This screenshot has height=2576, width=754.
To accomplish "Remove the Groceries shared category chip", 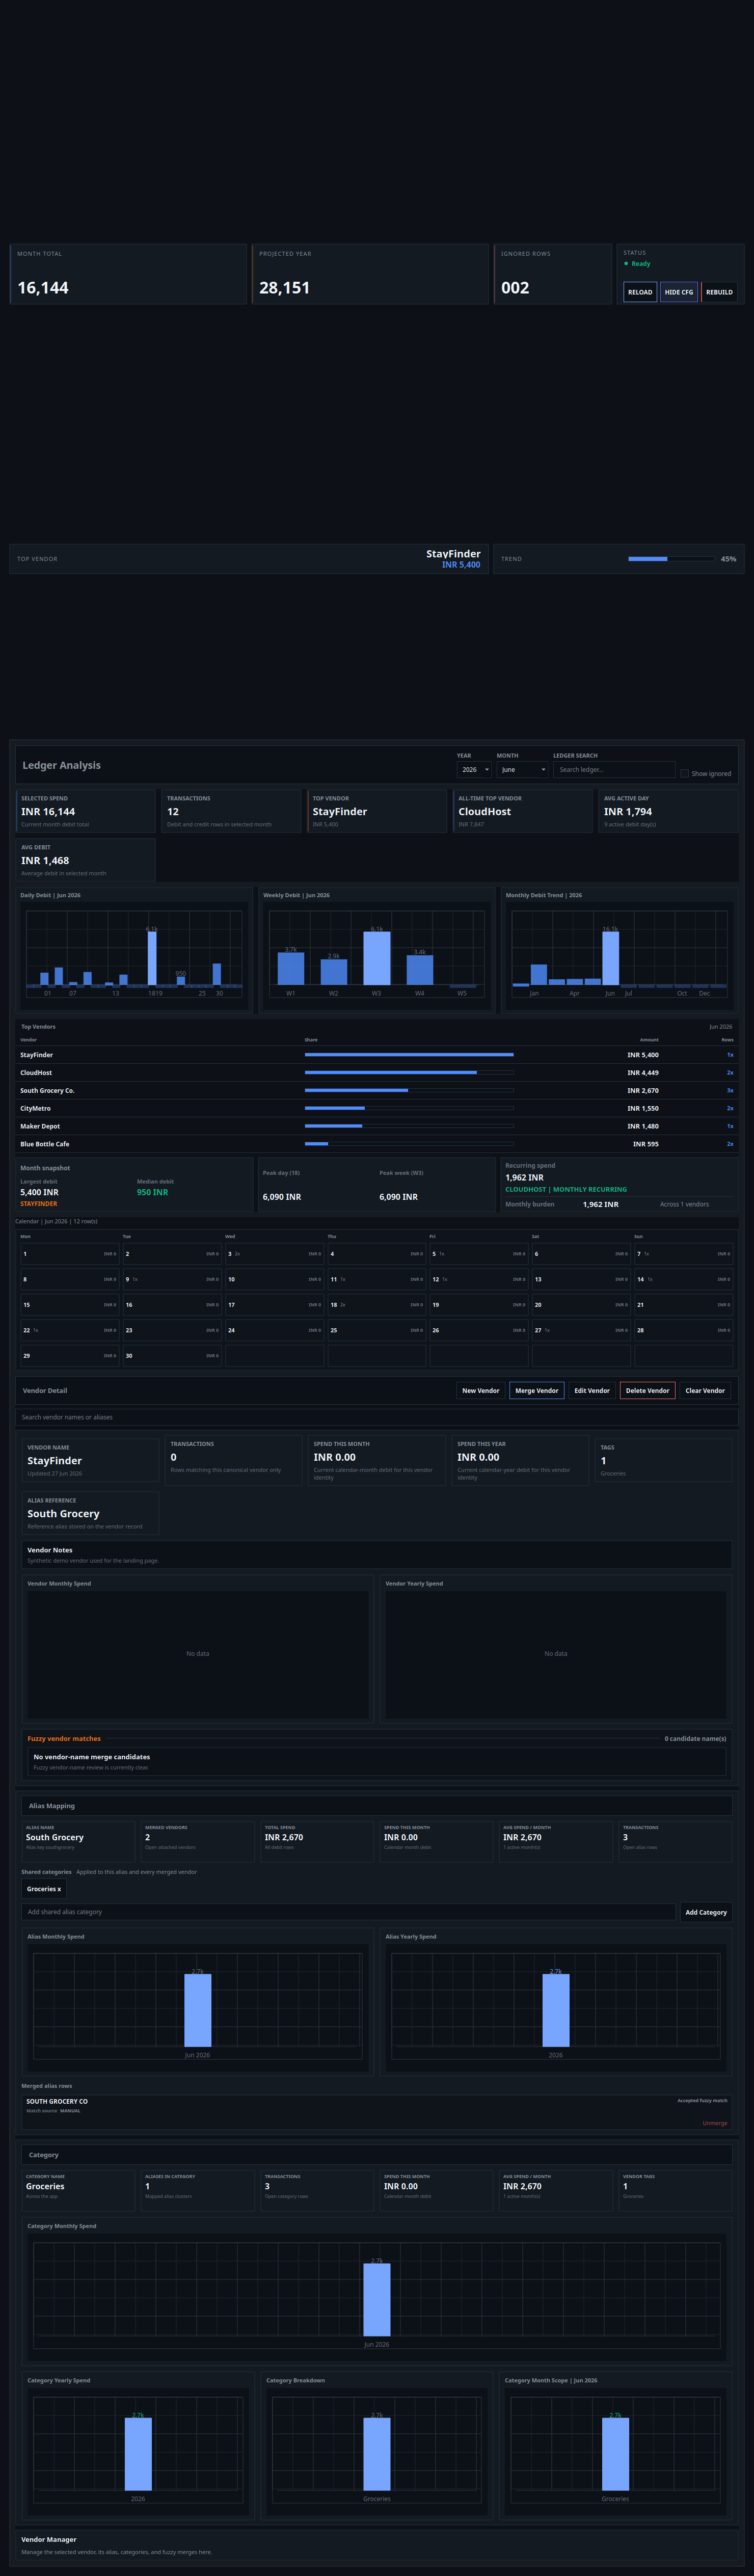I will click(x=43, y=1889).
